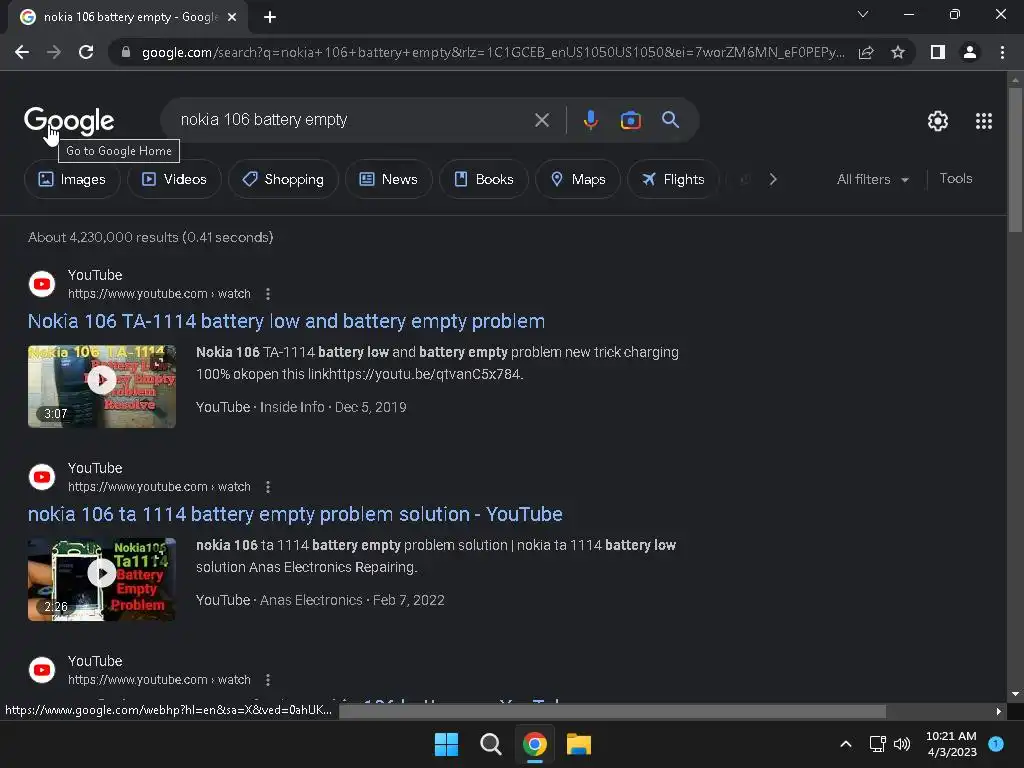Play the 3:07 video thumbnail
Viewport: 1024px width, 768px height.
coord(102,387)
